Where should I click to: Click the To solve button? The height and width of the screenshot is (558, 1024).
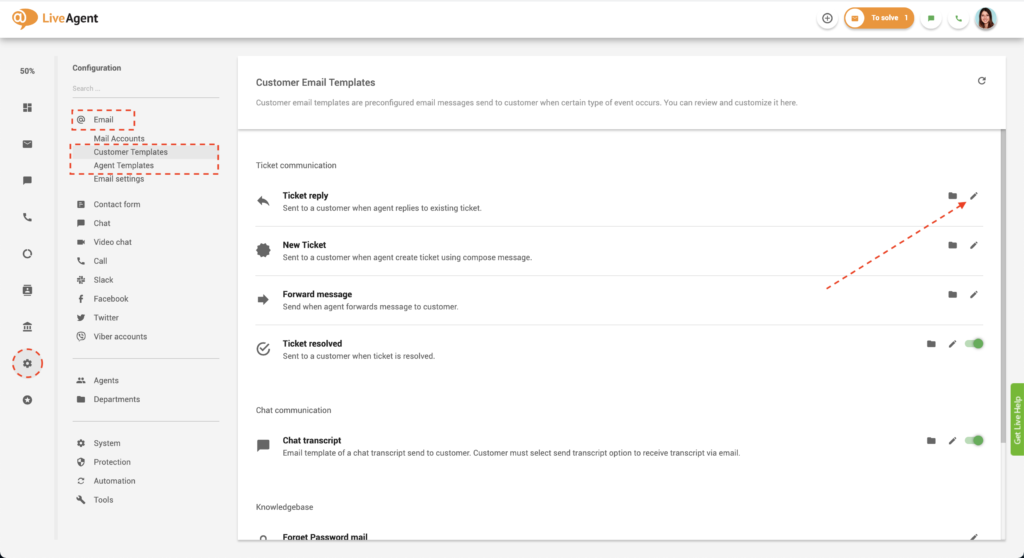coord(879,18)
